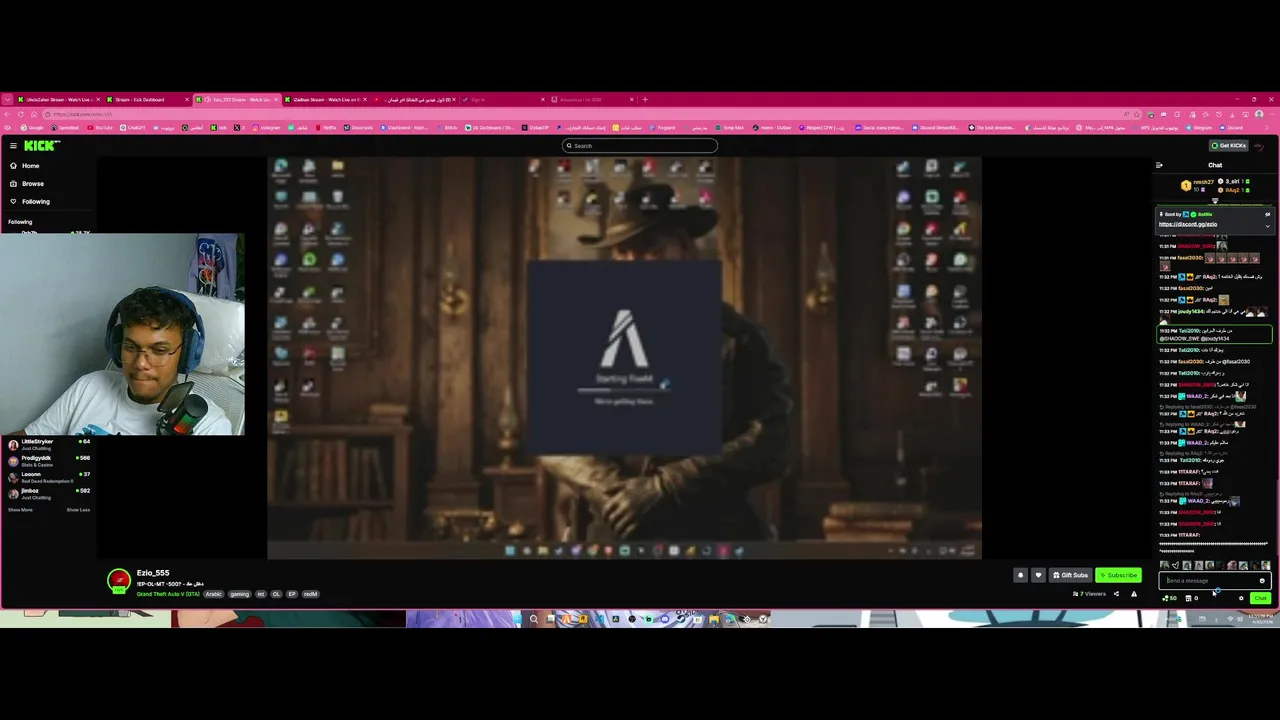This screenshot has height=720, width=1280.
Task: Select the Arabic tag
Action: pyautogui.click(x=214, y=594)
